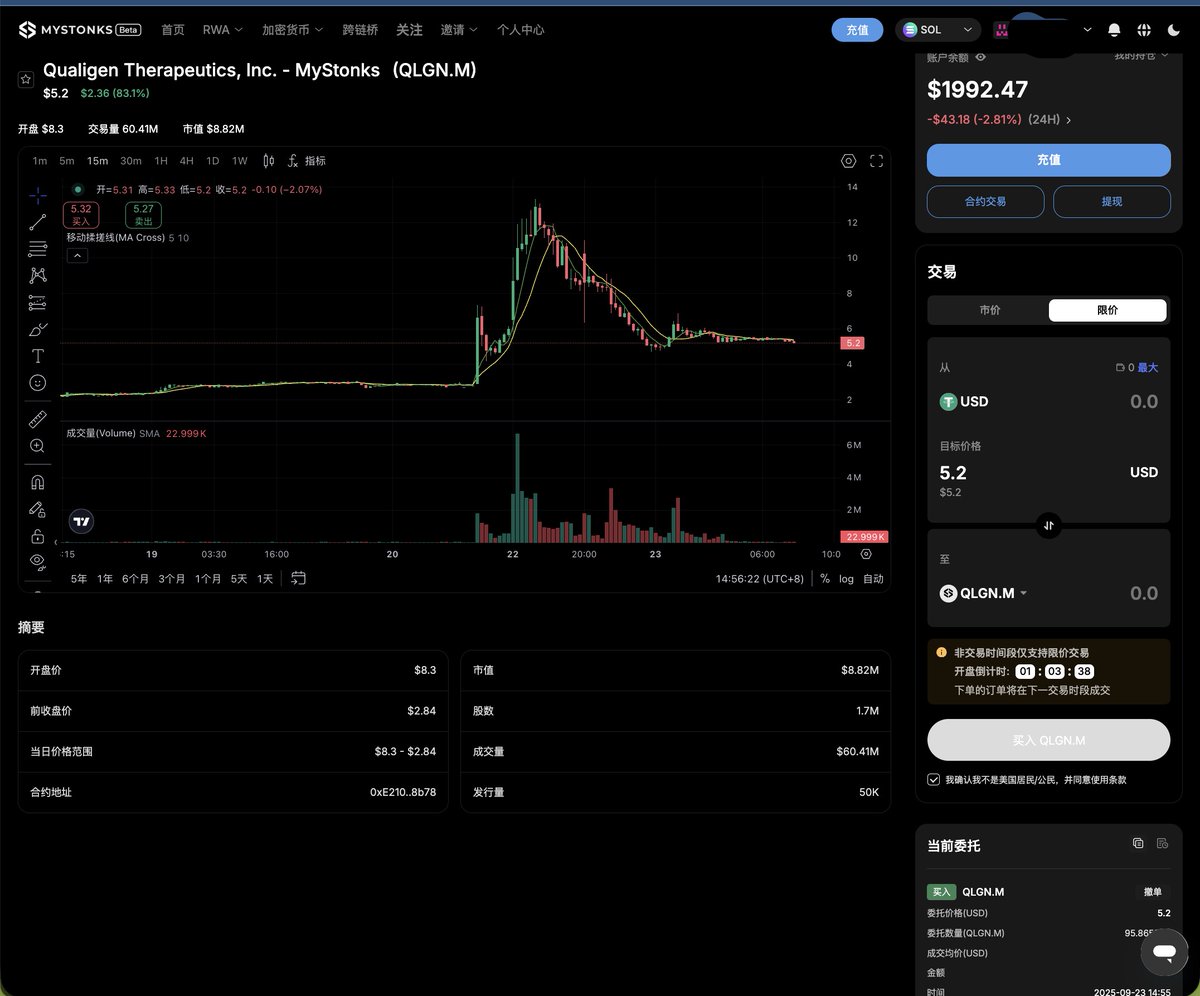Activate the zoom in tool
The image size is (1200, 996).
38,446
